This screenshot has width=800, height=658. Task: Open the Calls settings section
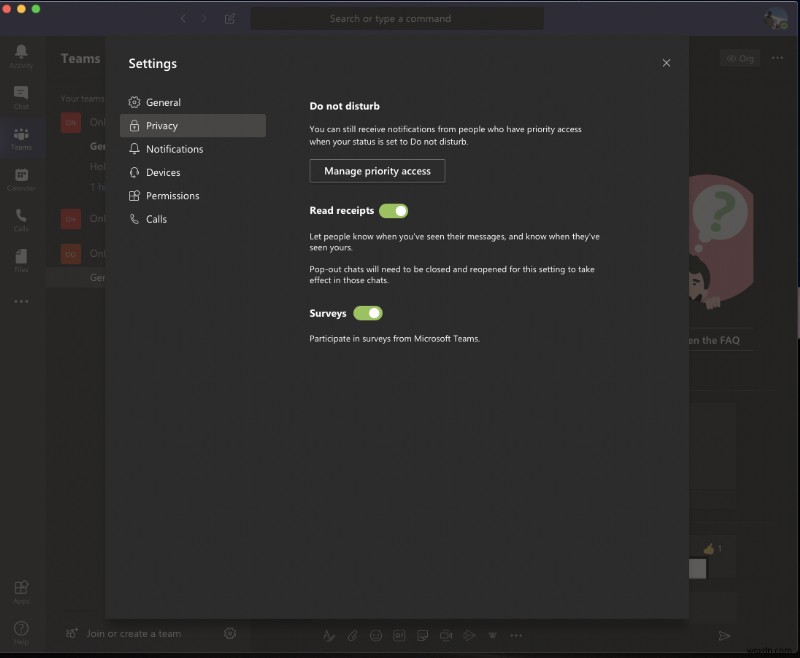193,219
